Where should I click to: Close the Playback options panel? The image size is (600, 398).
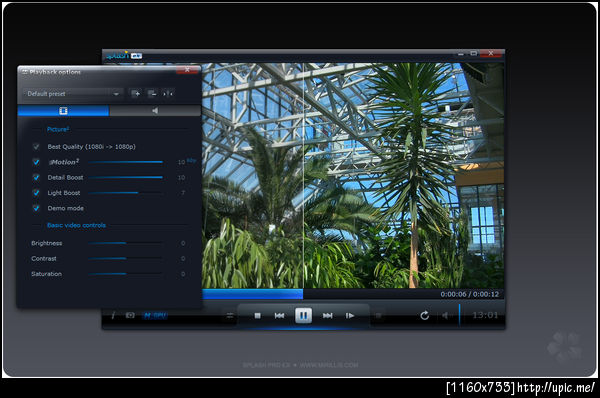[x=187, y=70]
